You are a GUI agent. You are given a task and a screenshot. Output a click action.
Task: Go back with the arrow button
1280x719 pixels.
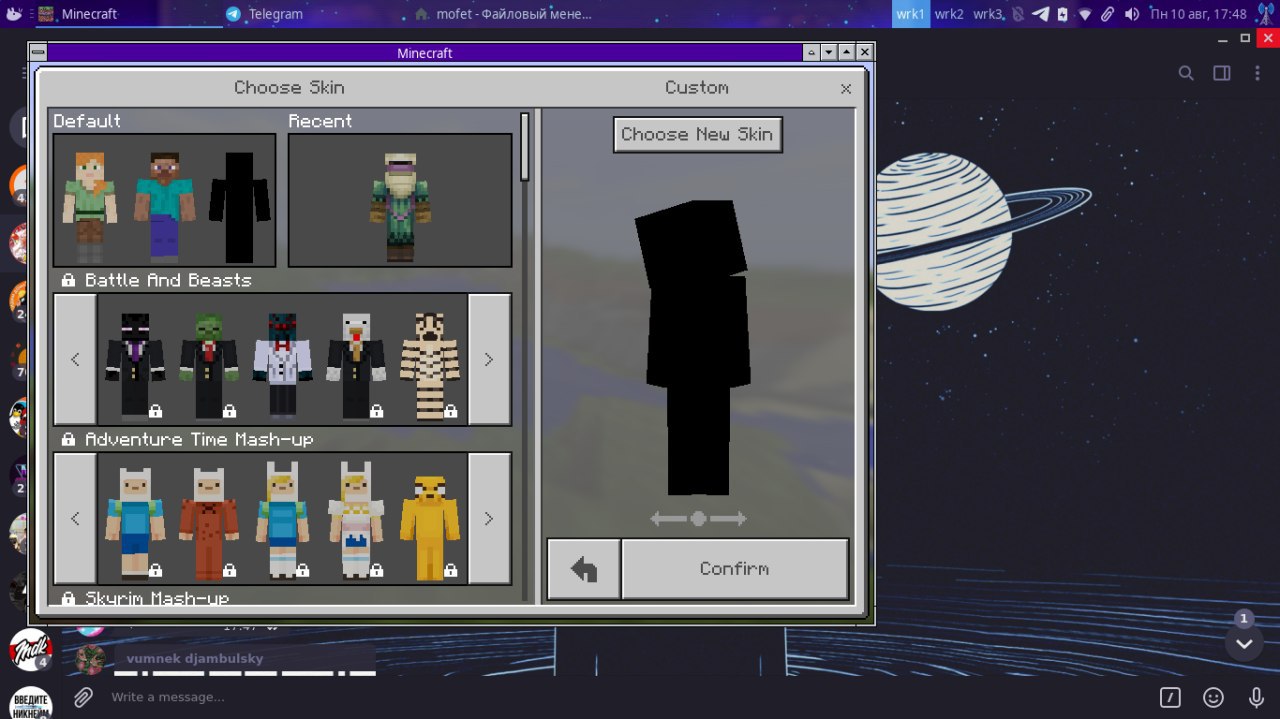click(584, 569)
